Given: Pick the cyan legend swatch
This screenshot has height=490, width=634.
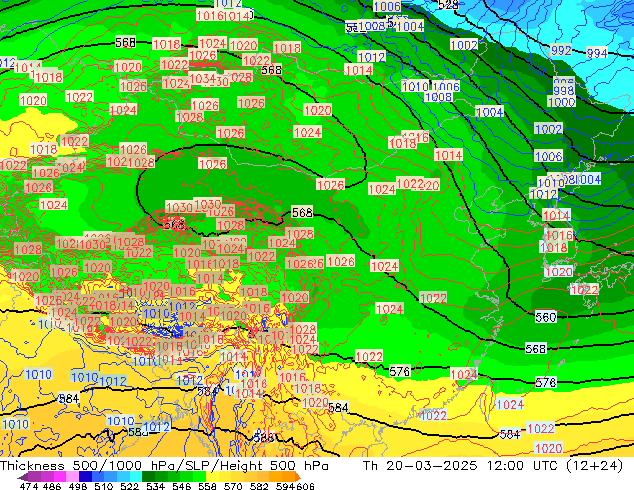Looking at the screenshot, I should [136, 476].
